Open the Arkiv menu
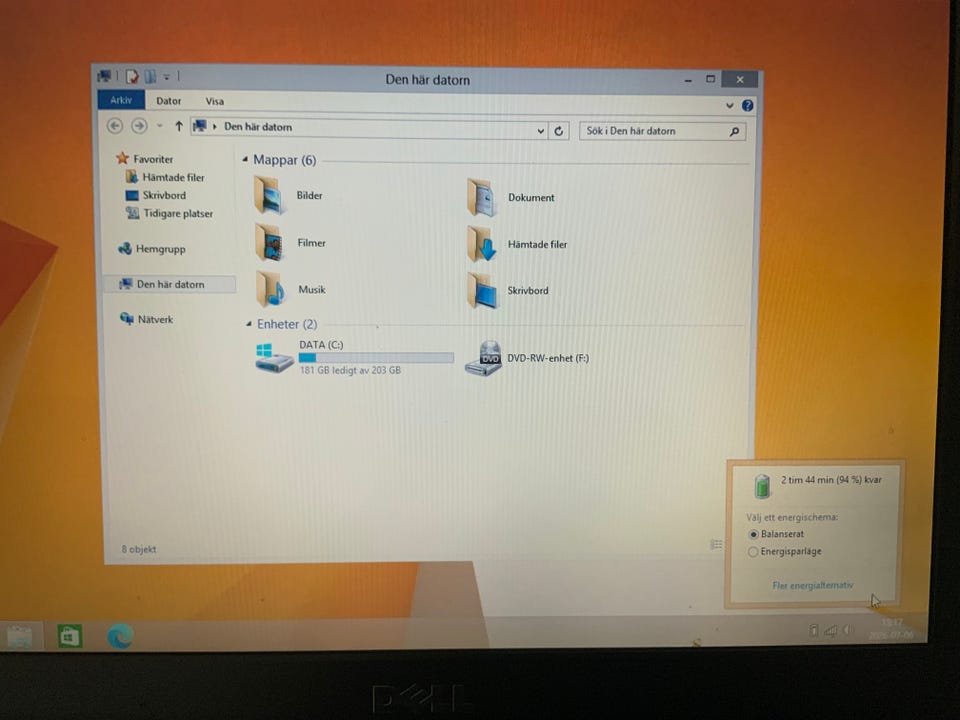 coord(121,100)
